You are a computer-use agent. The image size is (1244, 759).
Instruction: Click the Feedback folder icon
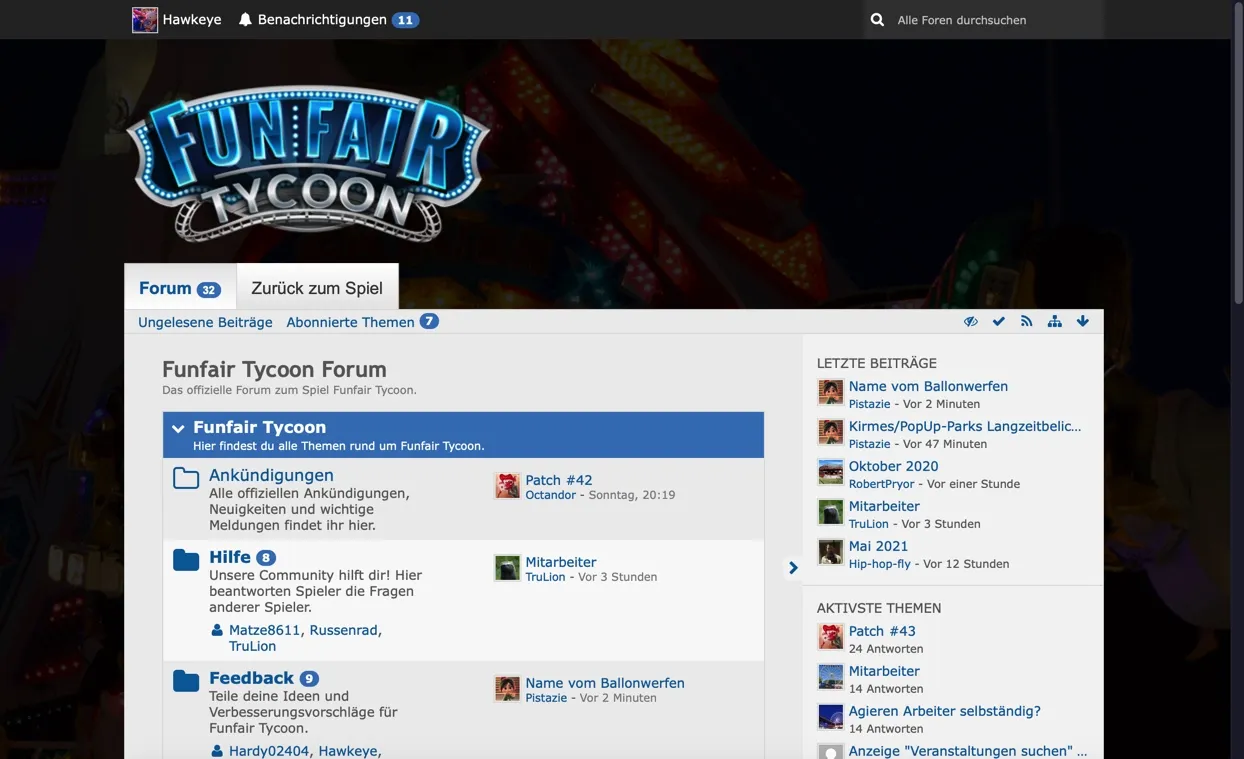pos(186,681)
